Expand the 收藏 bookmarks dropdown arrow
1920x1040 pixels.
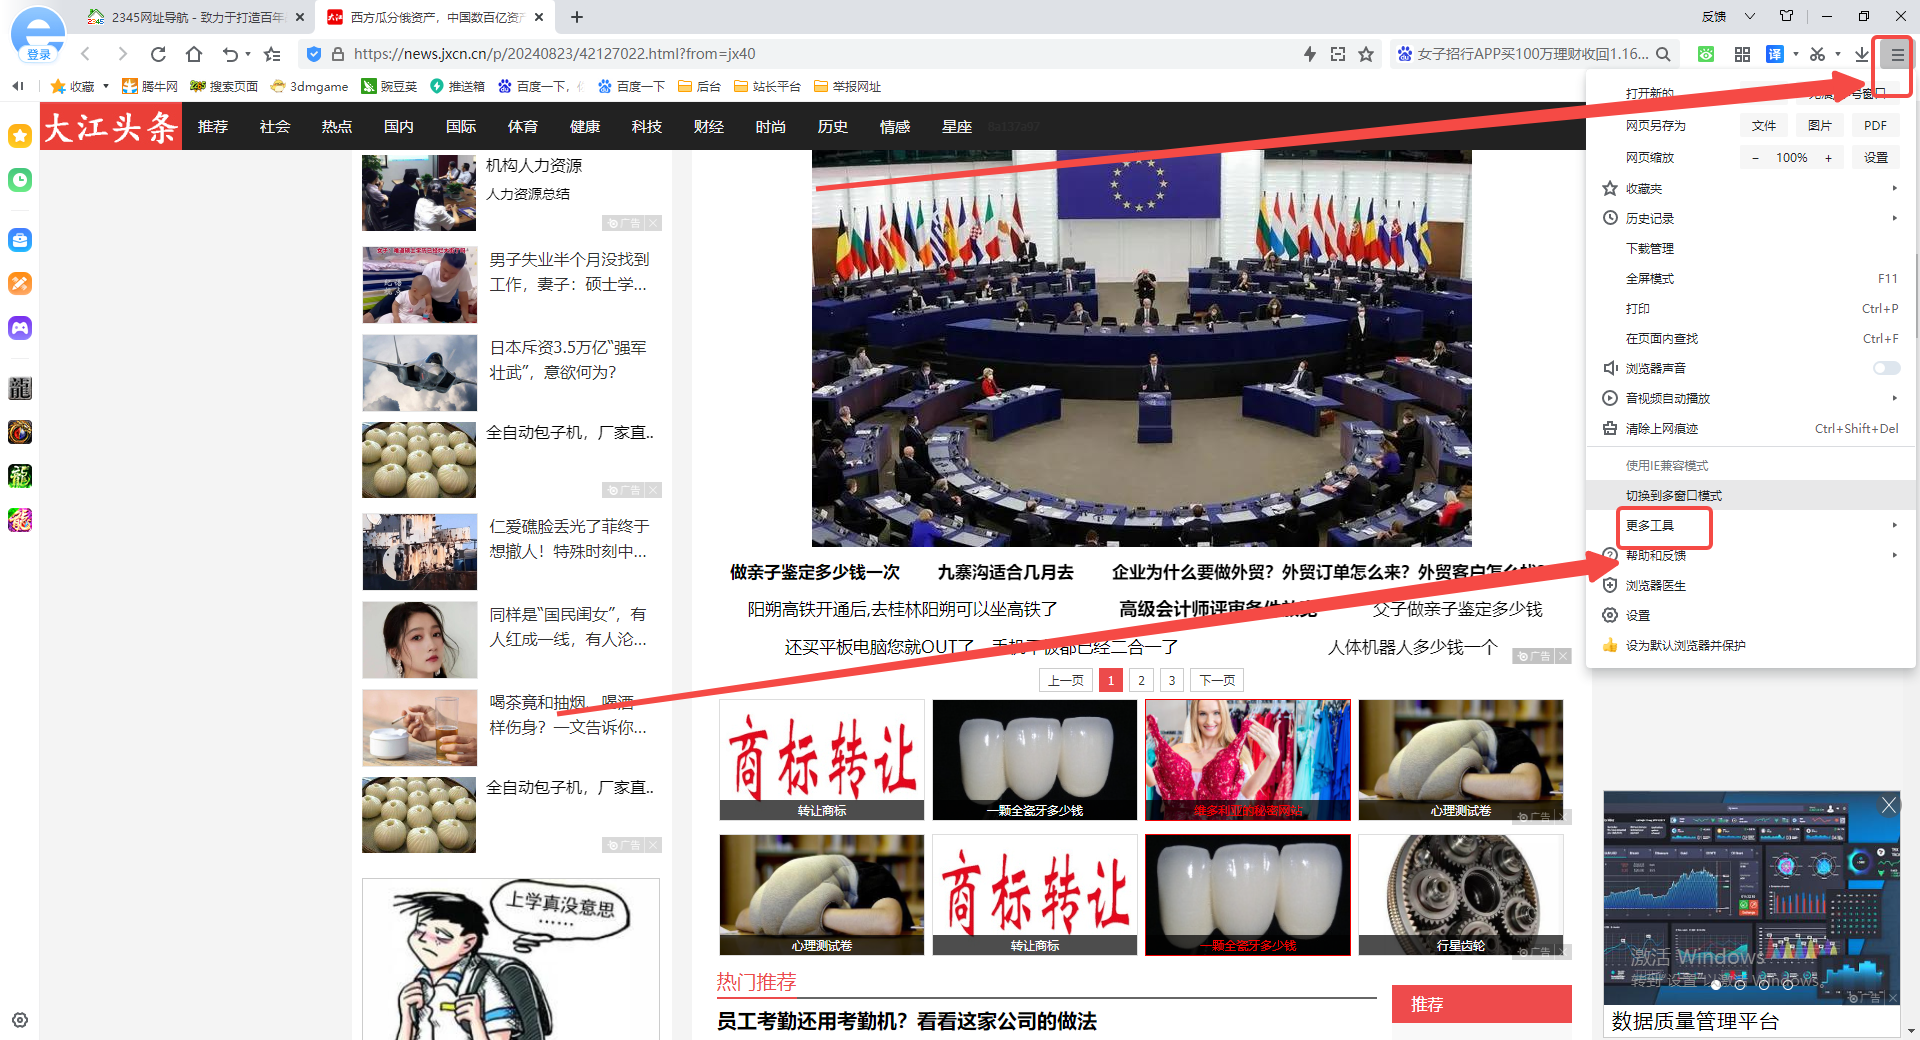coord(106,86)
